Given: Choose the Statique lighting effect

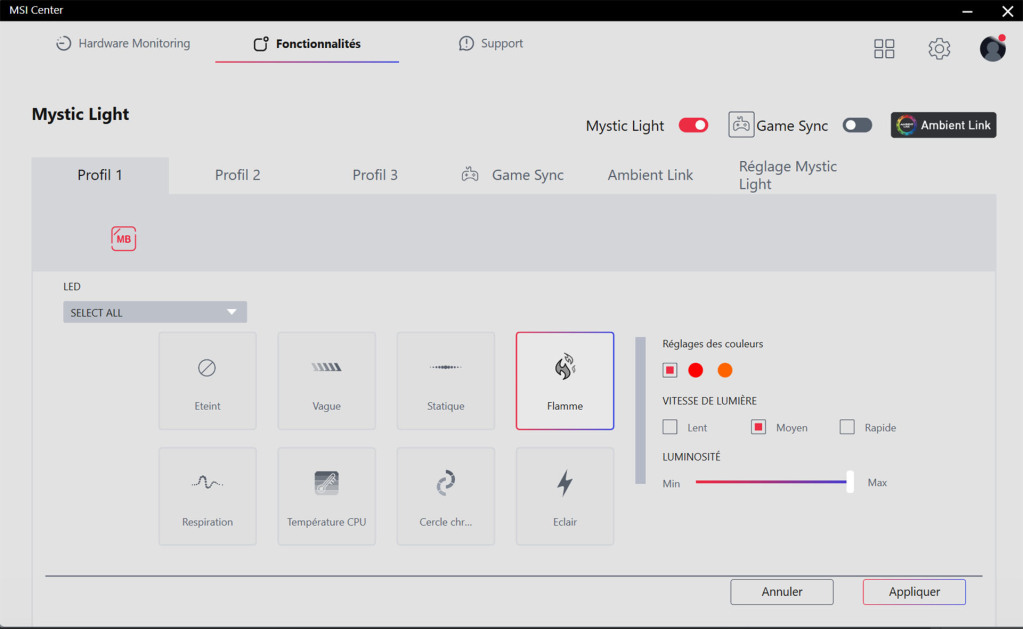Looking at the screenshot, I should [446, 381].
